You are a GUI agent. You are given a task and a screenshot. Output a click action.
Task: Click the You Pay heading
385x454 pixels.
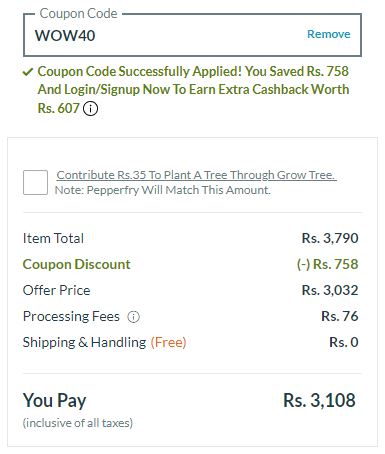point(54,400)
